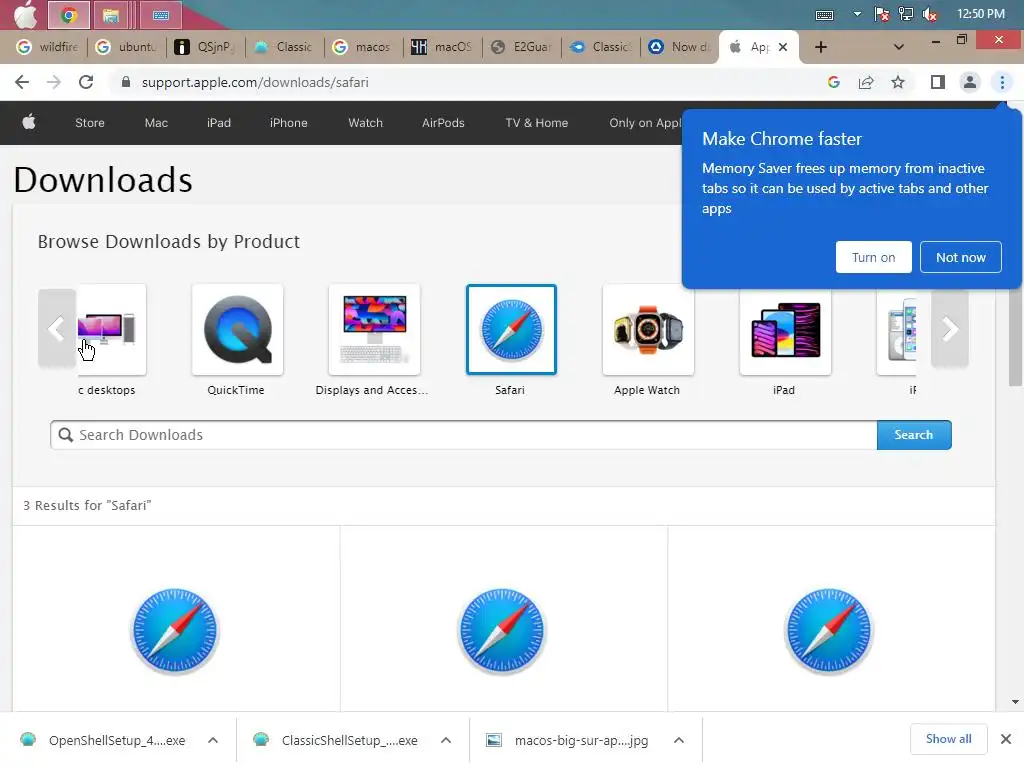This screenshot has height=768, width=1024.
Task: Open options for ClassicShellSetup download
Action: (x=446, y=740)
